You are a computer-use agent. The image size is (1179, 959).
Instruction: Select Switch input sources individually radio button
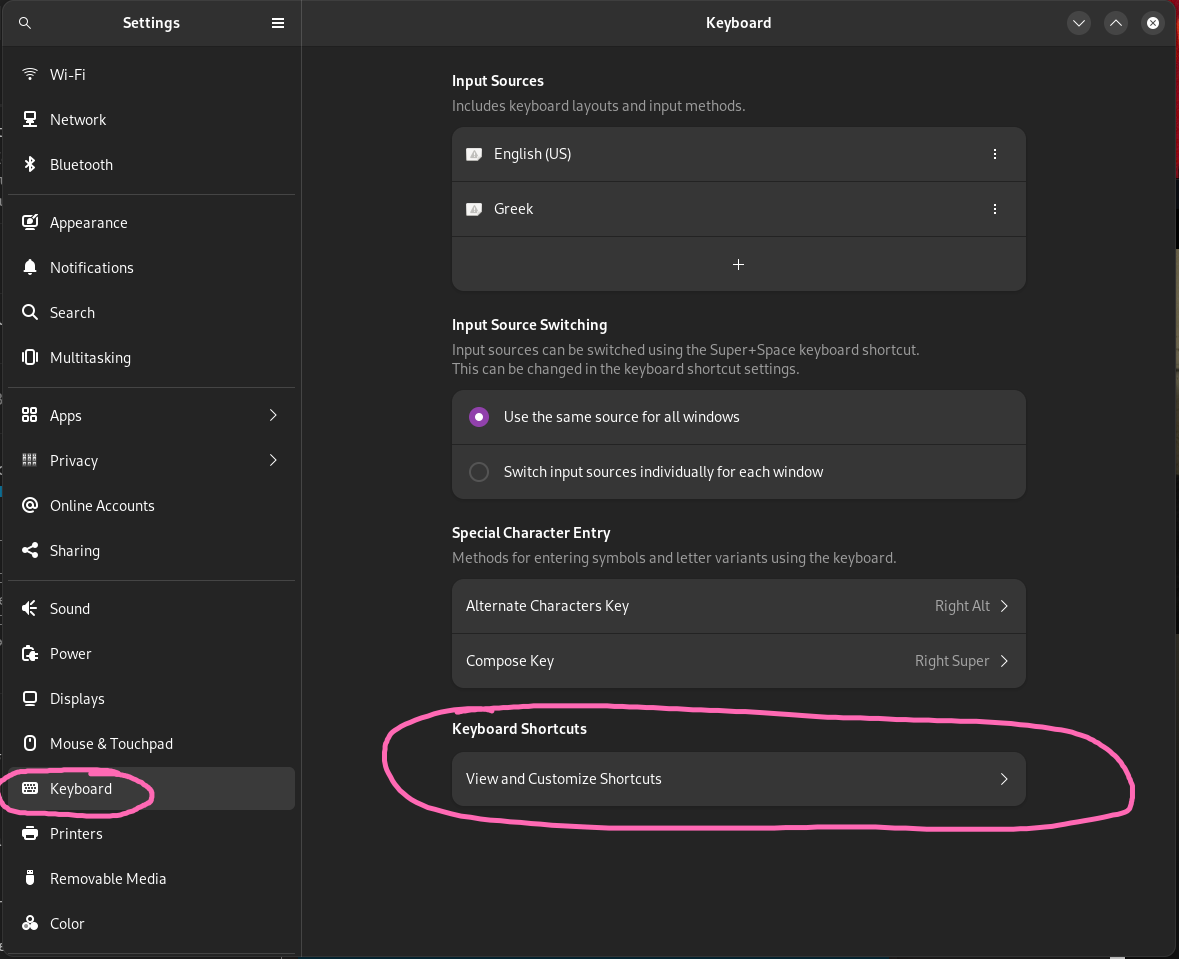[x=479, y=472]
